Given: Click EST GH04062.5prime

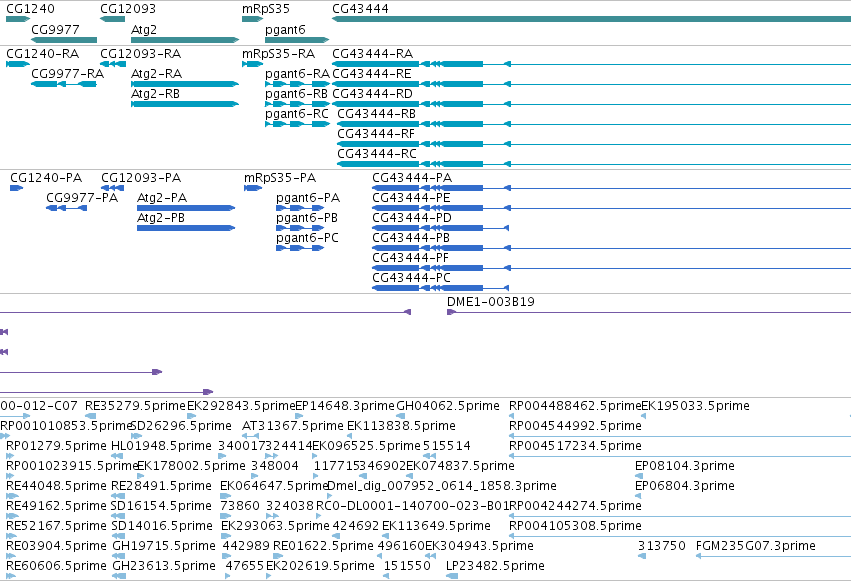Looking at the screenshot, I should pos(448,406).
